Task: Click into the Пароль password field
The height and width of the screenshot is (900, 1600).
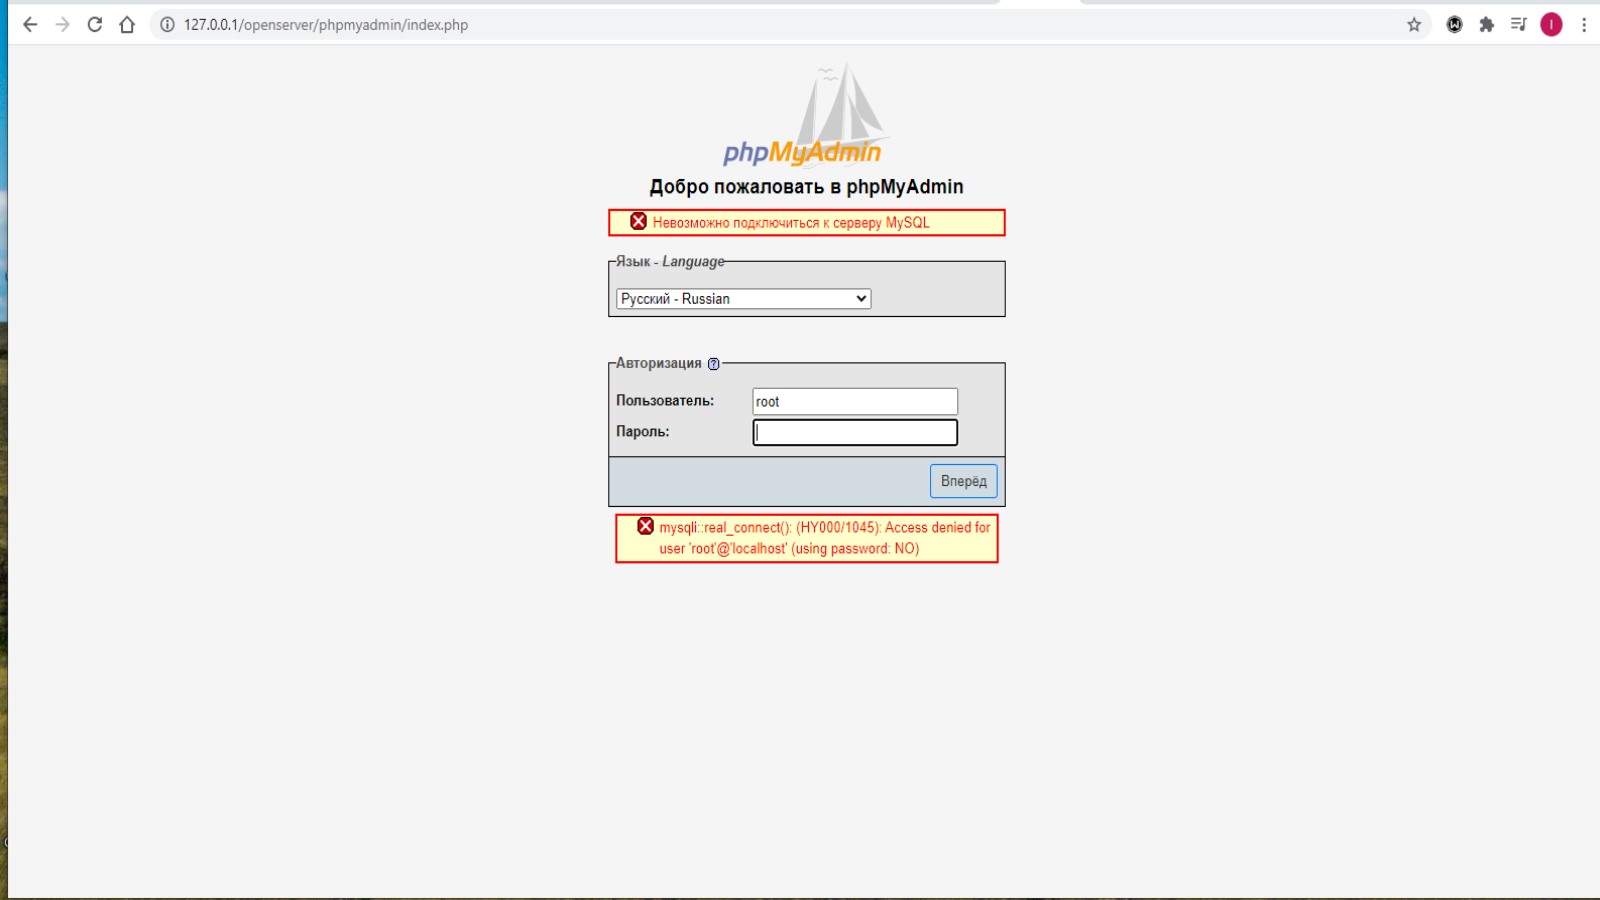Action: click(854, 432)
